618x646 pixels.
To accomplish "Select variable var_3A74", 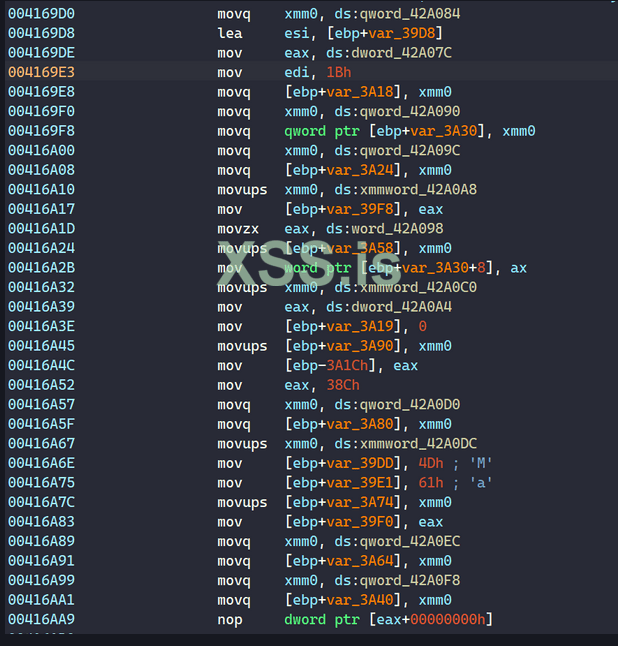I will pos(360,503).
